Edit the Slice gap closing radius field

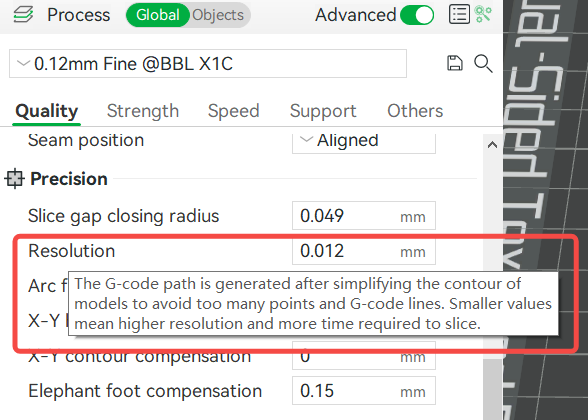364,216
